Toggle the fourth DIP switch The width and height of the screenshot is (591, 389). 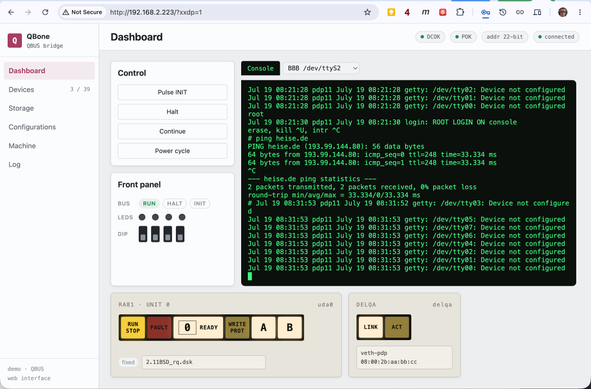coord(180,234)
